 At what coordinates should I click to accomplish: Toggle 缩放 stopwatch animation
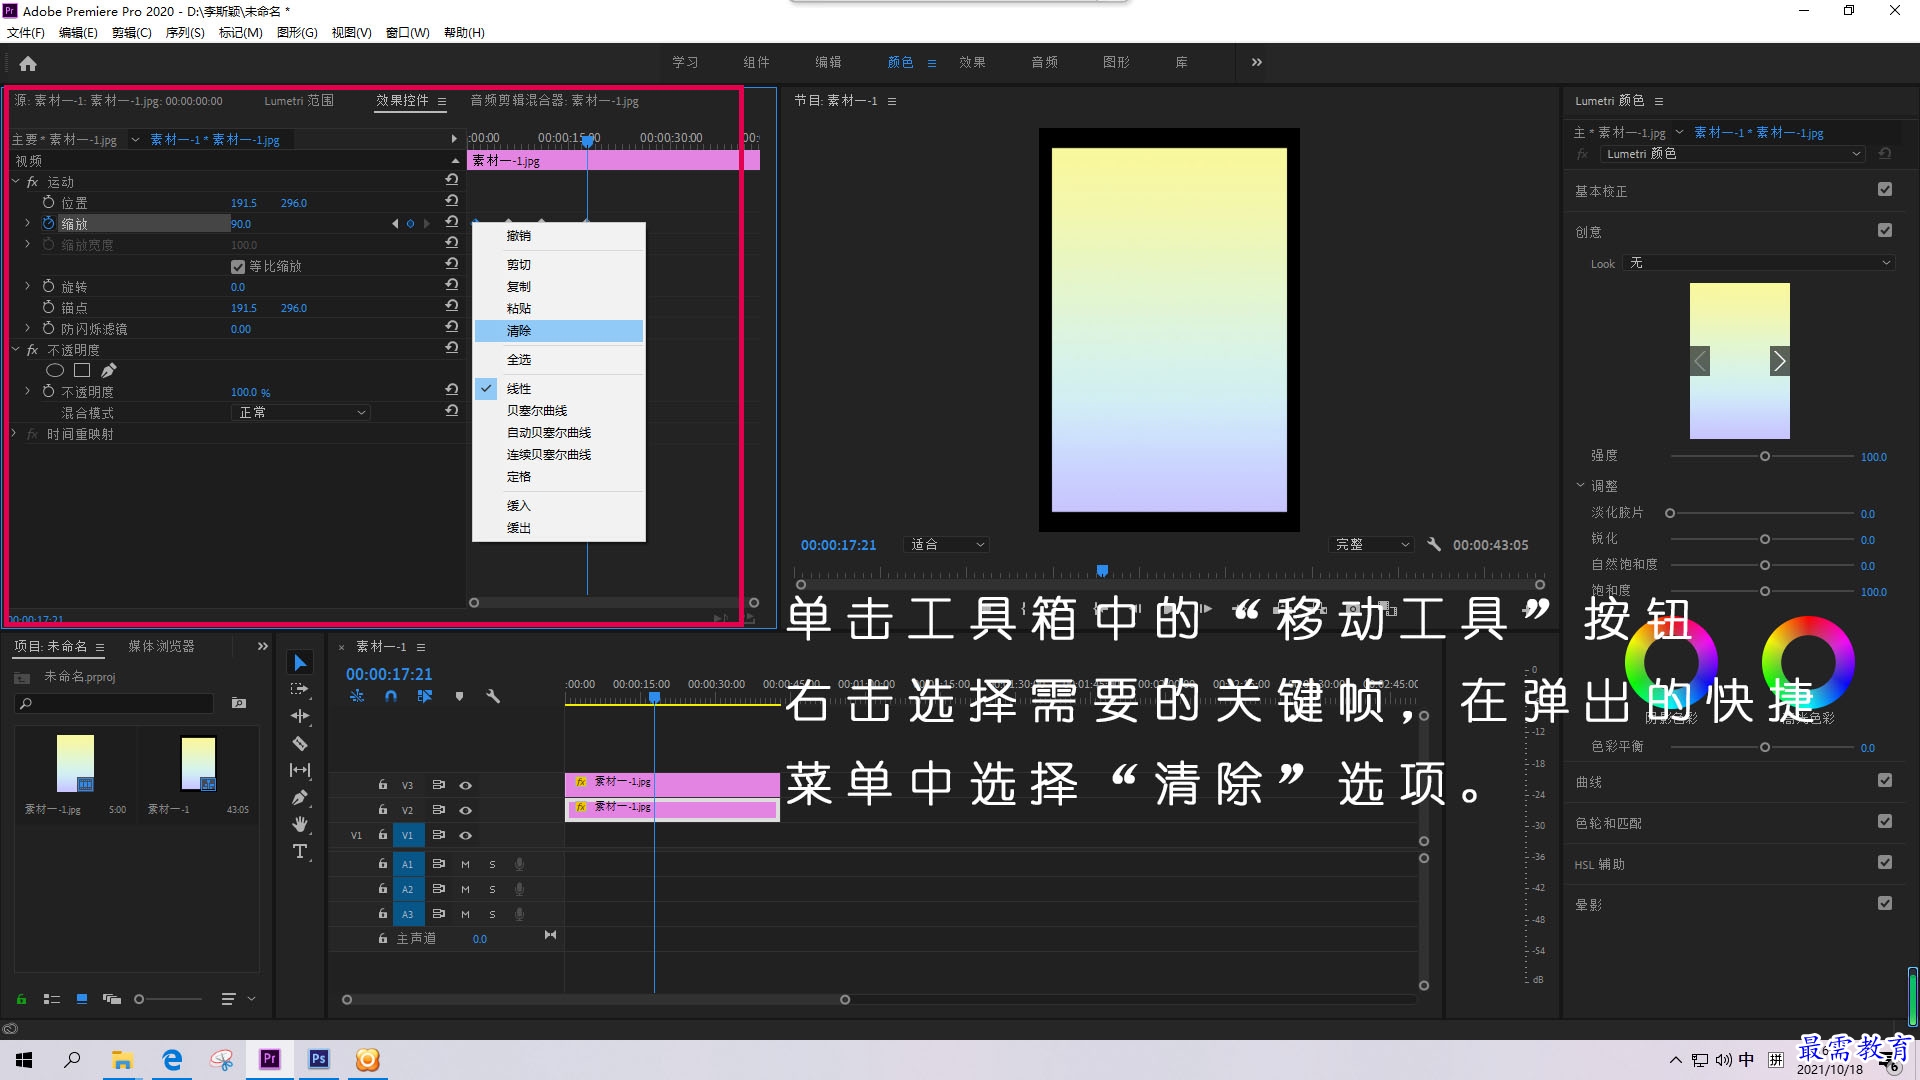point(48,223)
